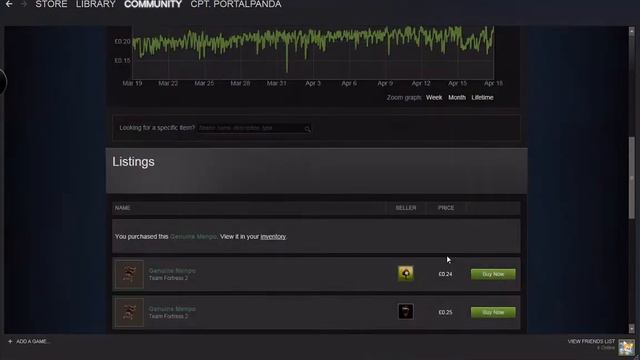The width and height of the screenshot is (640, 360).
Task: Buy the £0.24 listing now
Action: click(x=493, y=274)
